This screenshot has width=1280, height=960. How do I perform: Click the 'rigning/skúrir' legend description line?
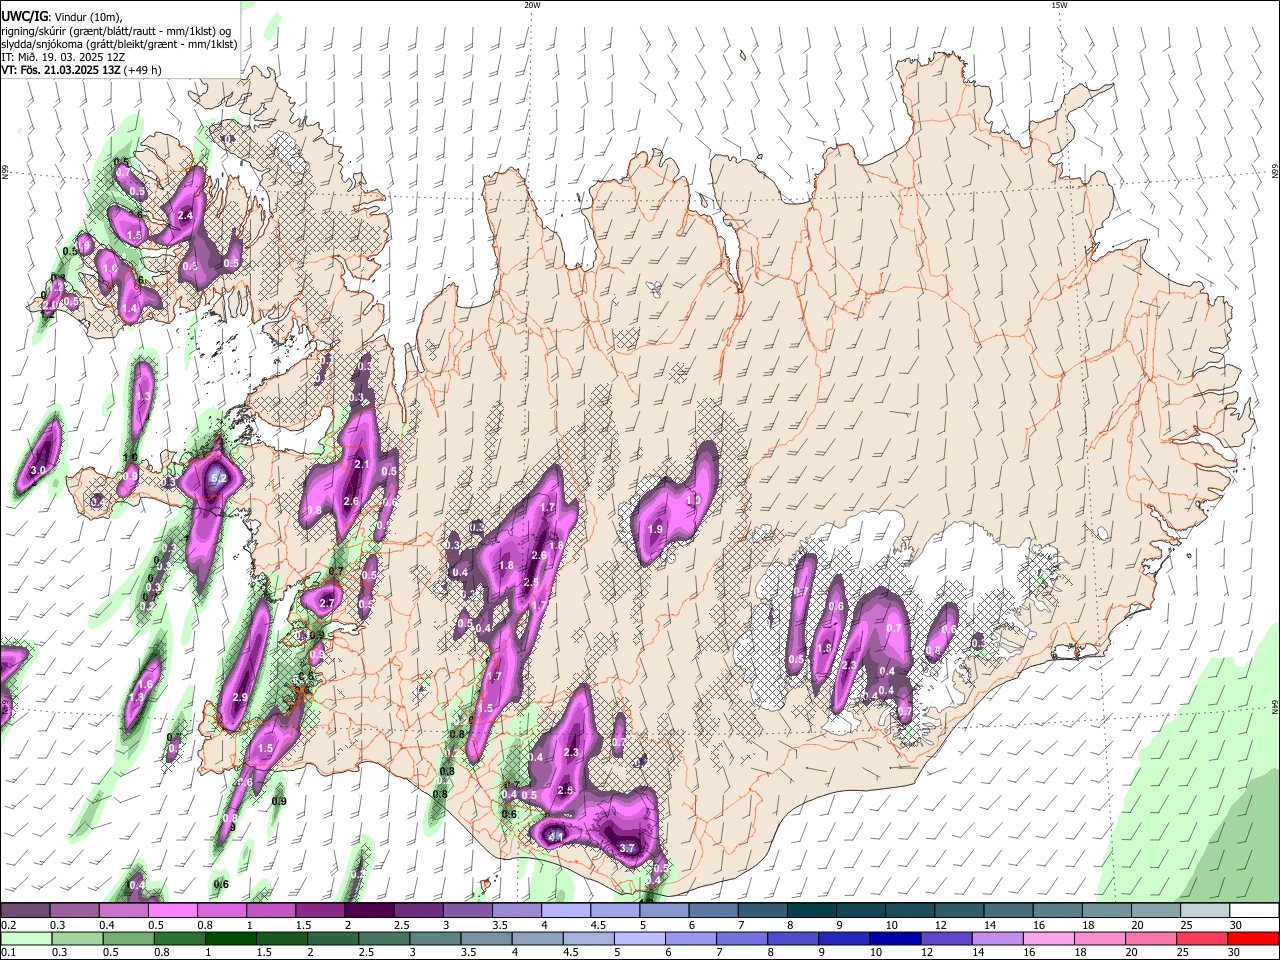click(x=116, y=30)
